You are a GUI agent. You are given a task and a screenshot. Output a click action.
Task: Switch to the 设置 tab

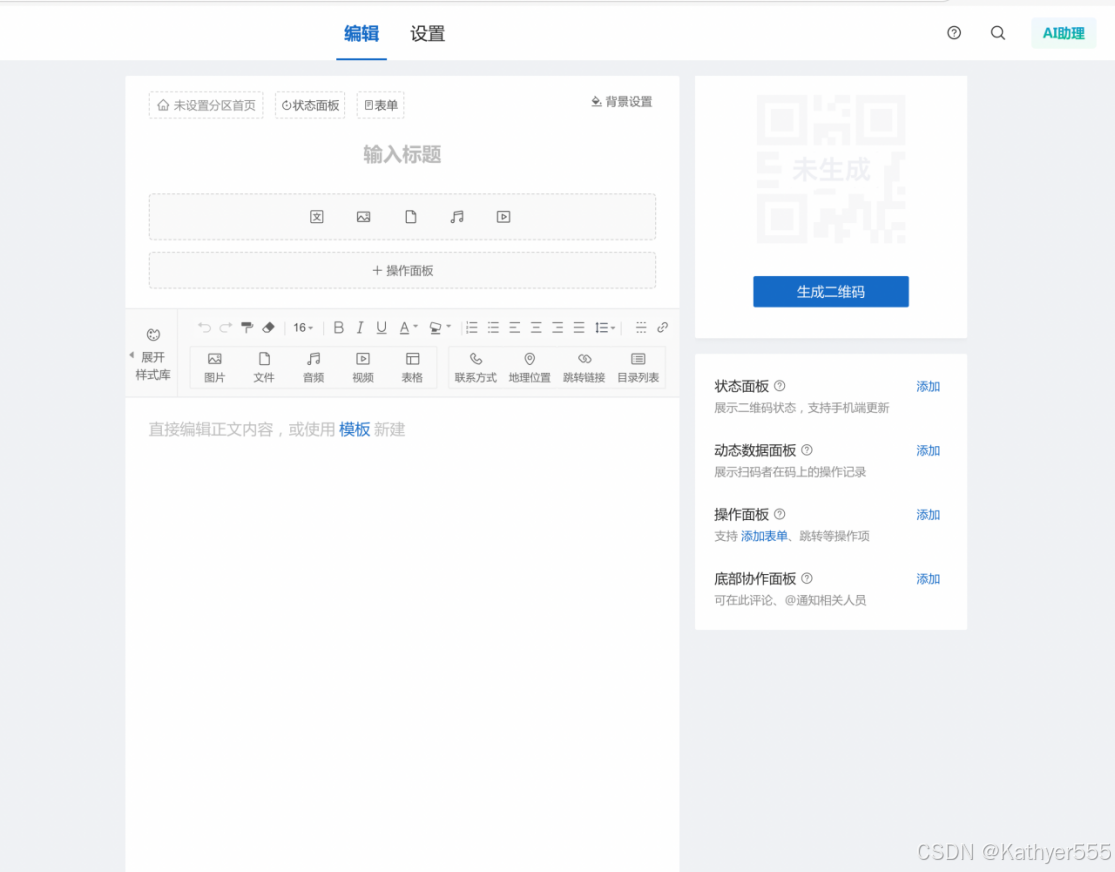pyautogui.click(x=427, y=33)
